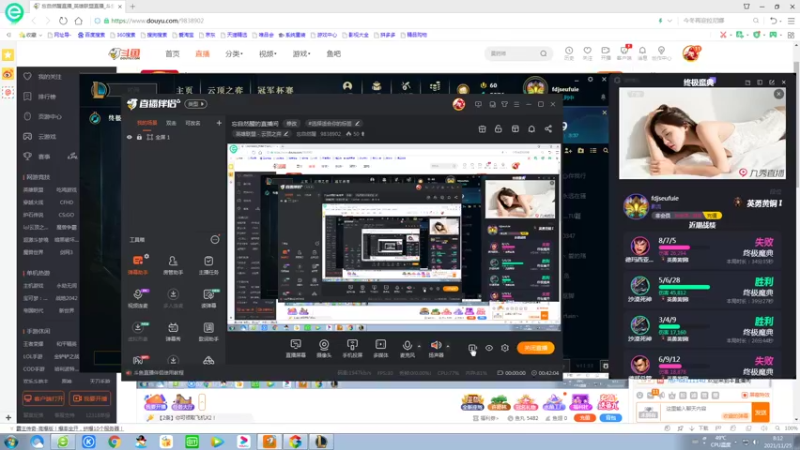Click the orange start broadcast button
Screen dimensions: 800x450
pos(535,348)
